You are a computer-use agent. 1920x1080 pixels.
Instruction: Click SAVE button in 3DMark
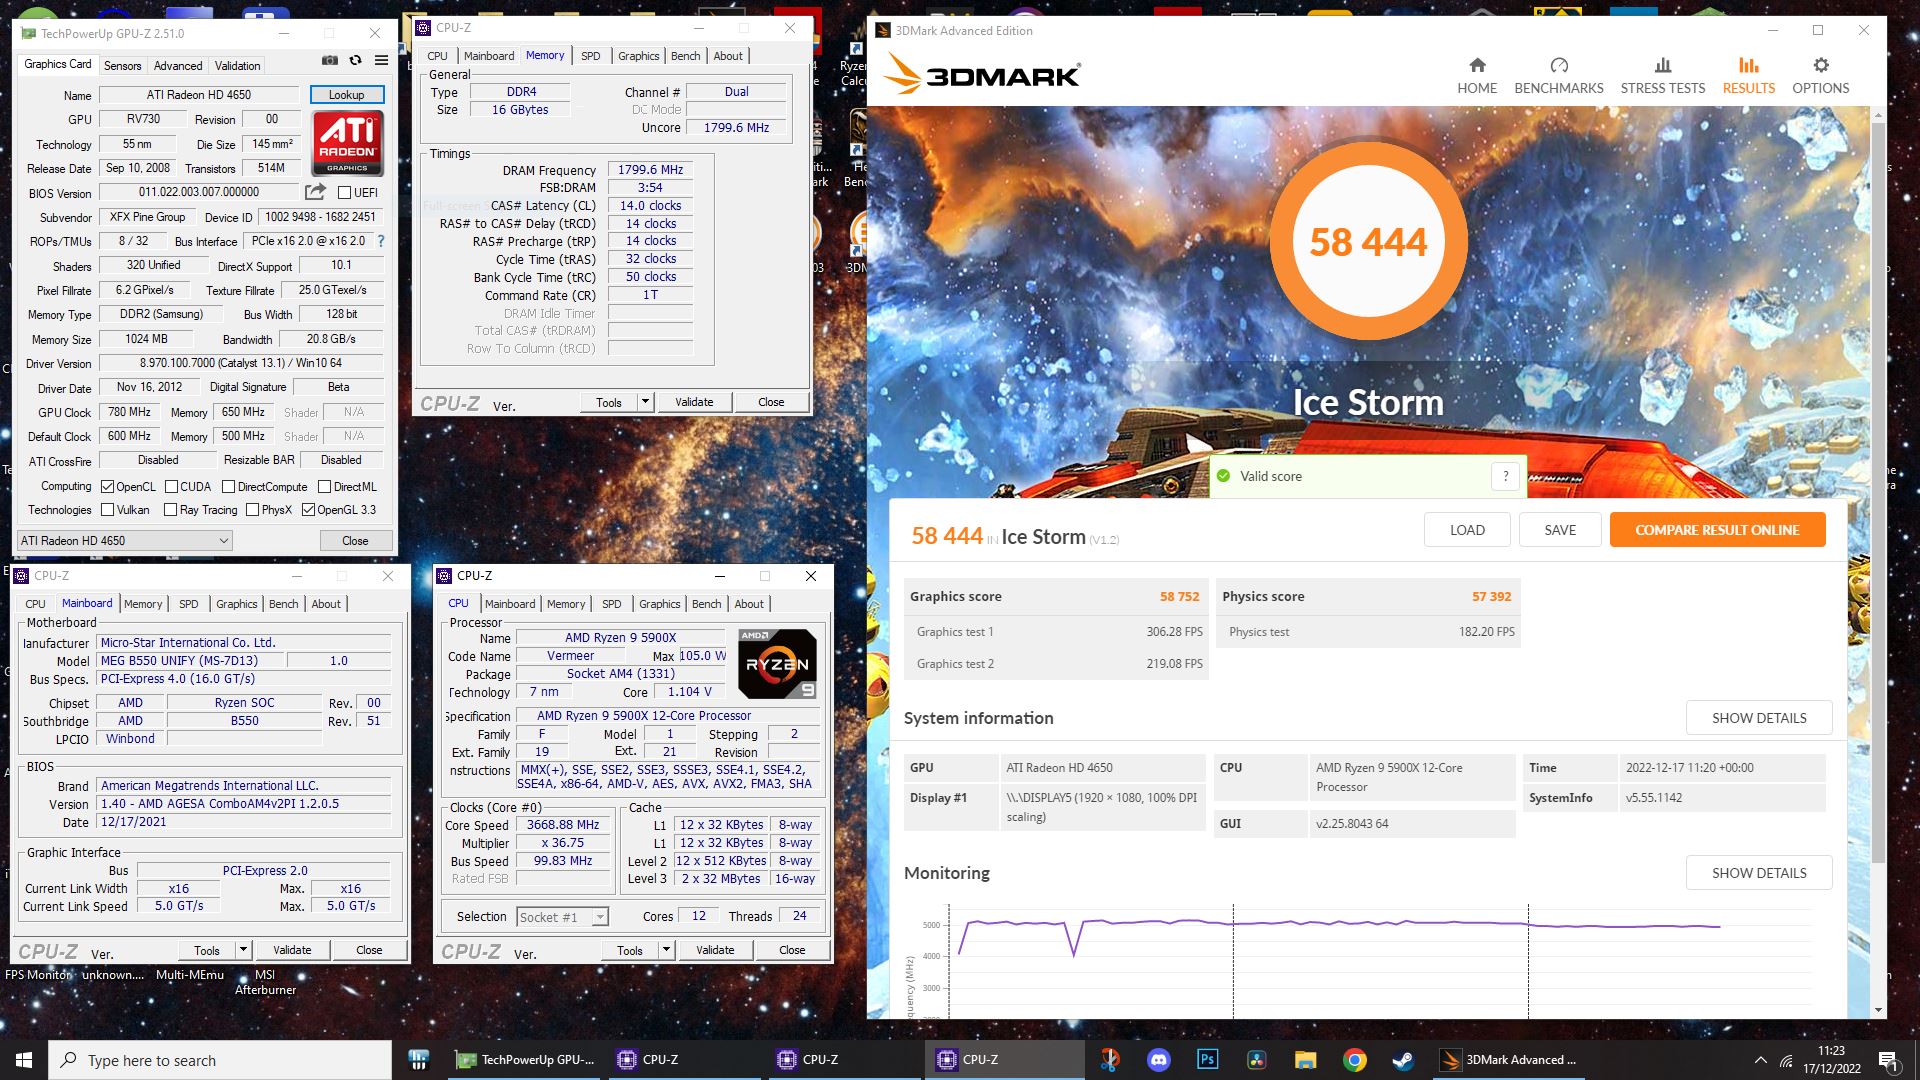click(x=1560, y=530)
